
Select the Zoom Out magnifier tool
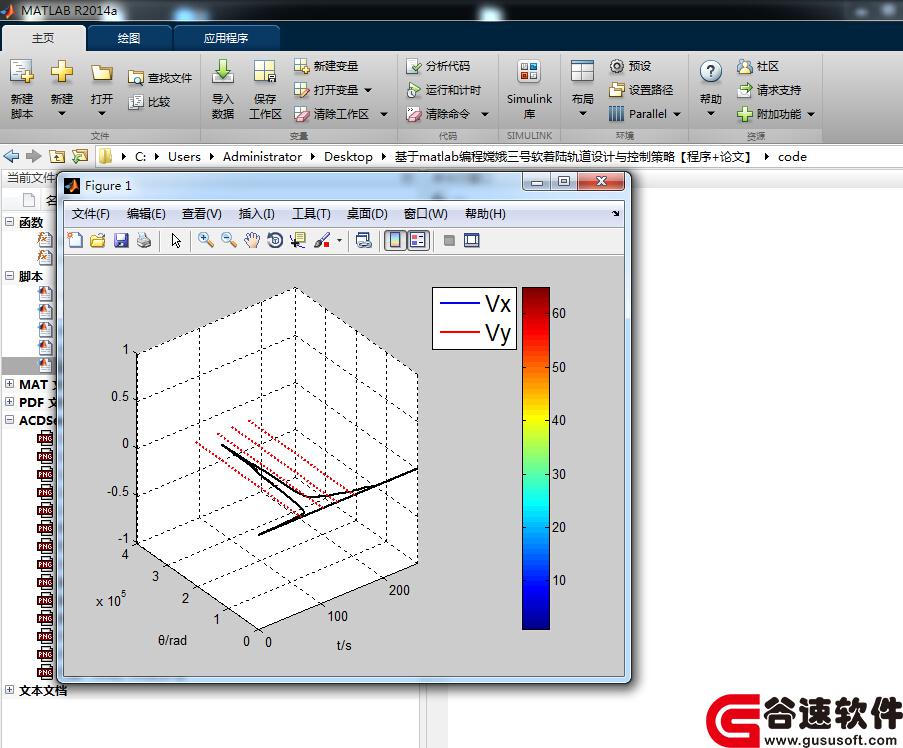[229, 240]
